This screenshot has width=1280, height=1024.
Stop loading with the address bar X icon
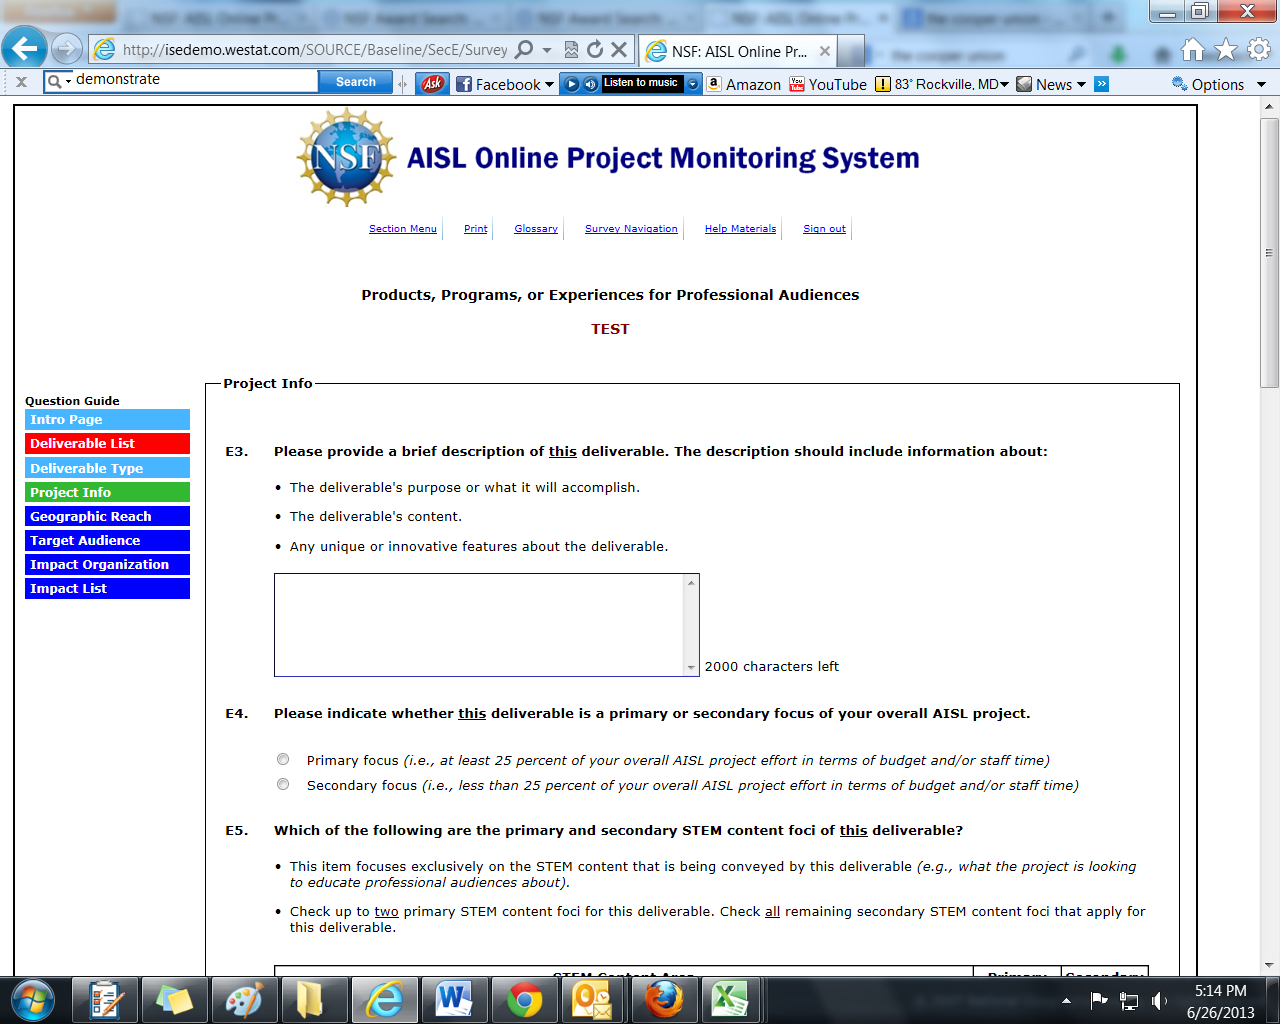pyautogui.click(x=619, y=50)
